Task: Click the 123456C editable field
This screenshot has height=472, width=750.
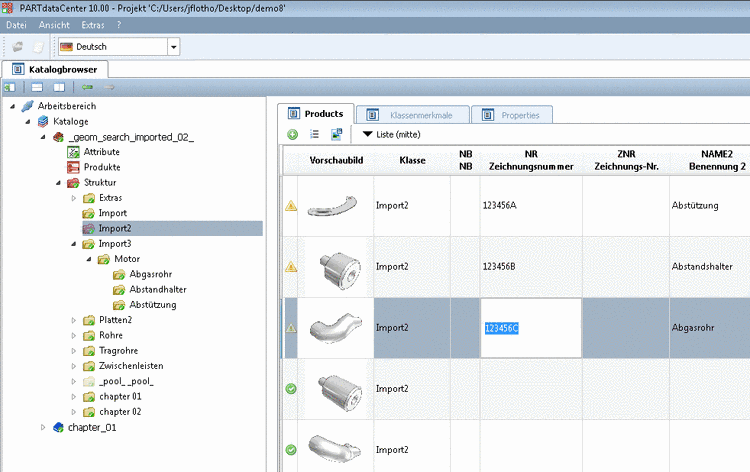Action: coord(531,328)
